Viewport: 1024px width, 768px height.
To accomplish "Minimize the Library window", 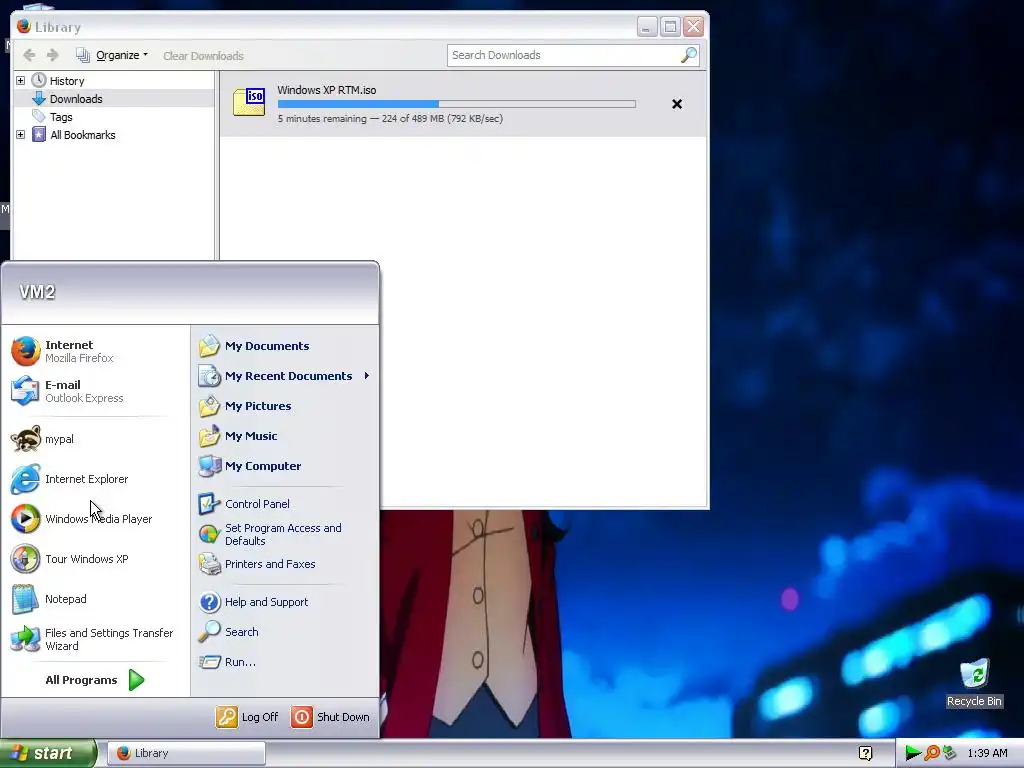I will tap(647, 27).
